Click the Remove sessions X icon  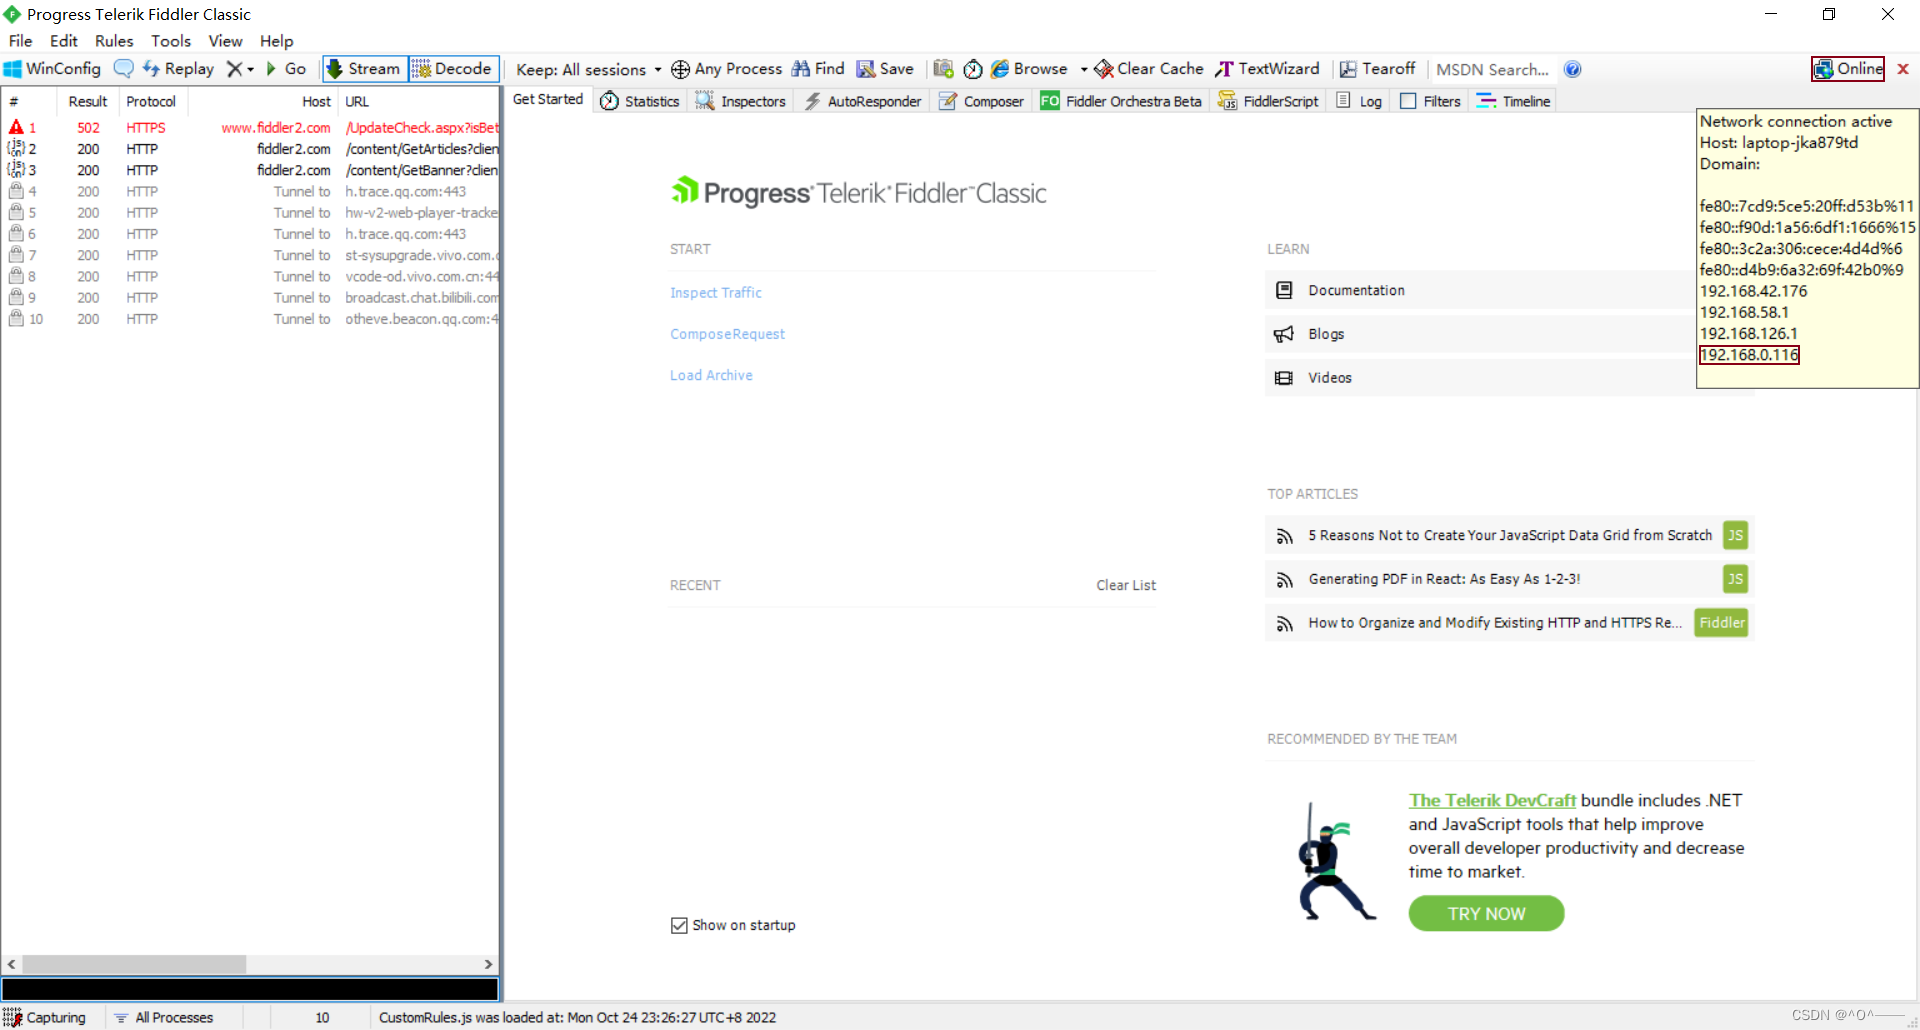tap(234, 69)
